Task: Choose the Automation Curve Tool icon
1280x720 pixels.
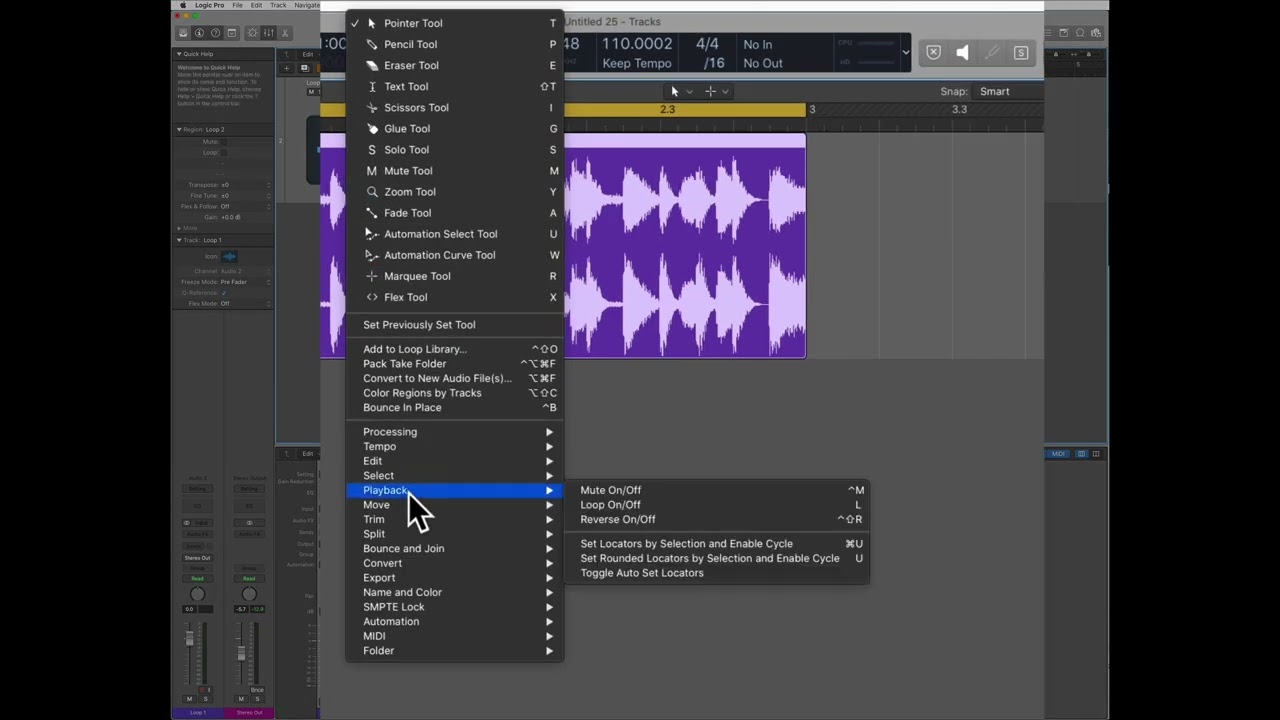Action: (x=372, y=255)
